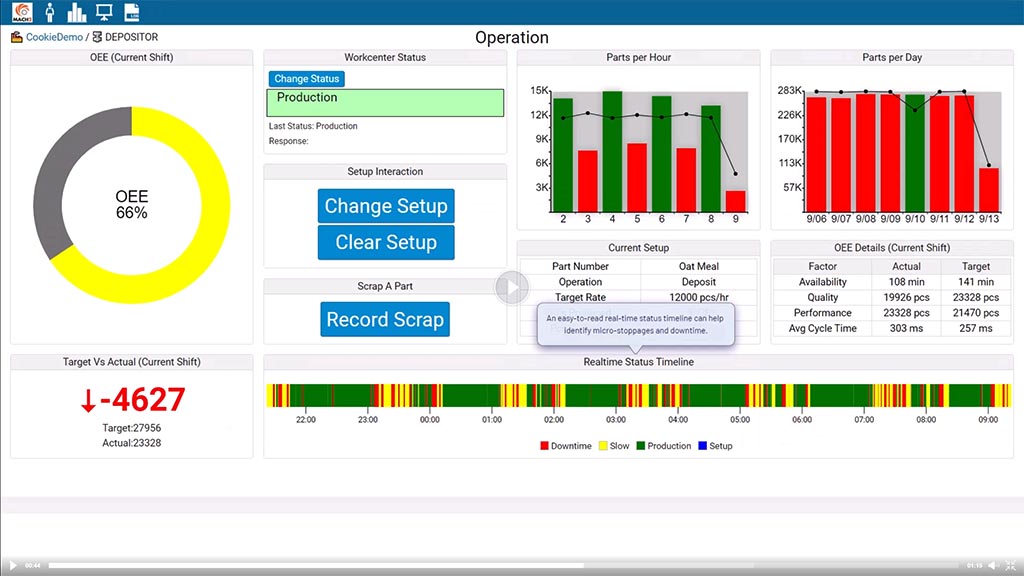Seek on the video progress bar
The image size is (1024, 576).
pyautogui.click(x=500, y=566)
